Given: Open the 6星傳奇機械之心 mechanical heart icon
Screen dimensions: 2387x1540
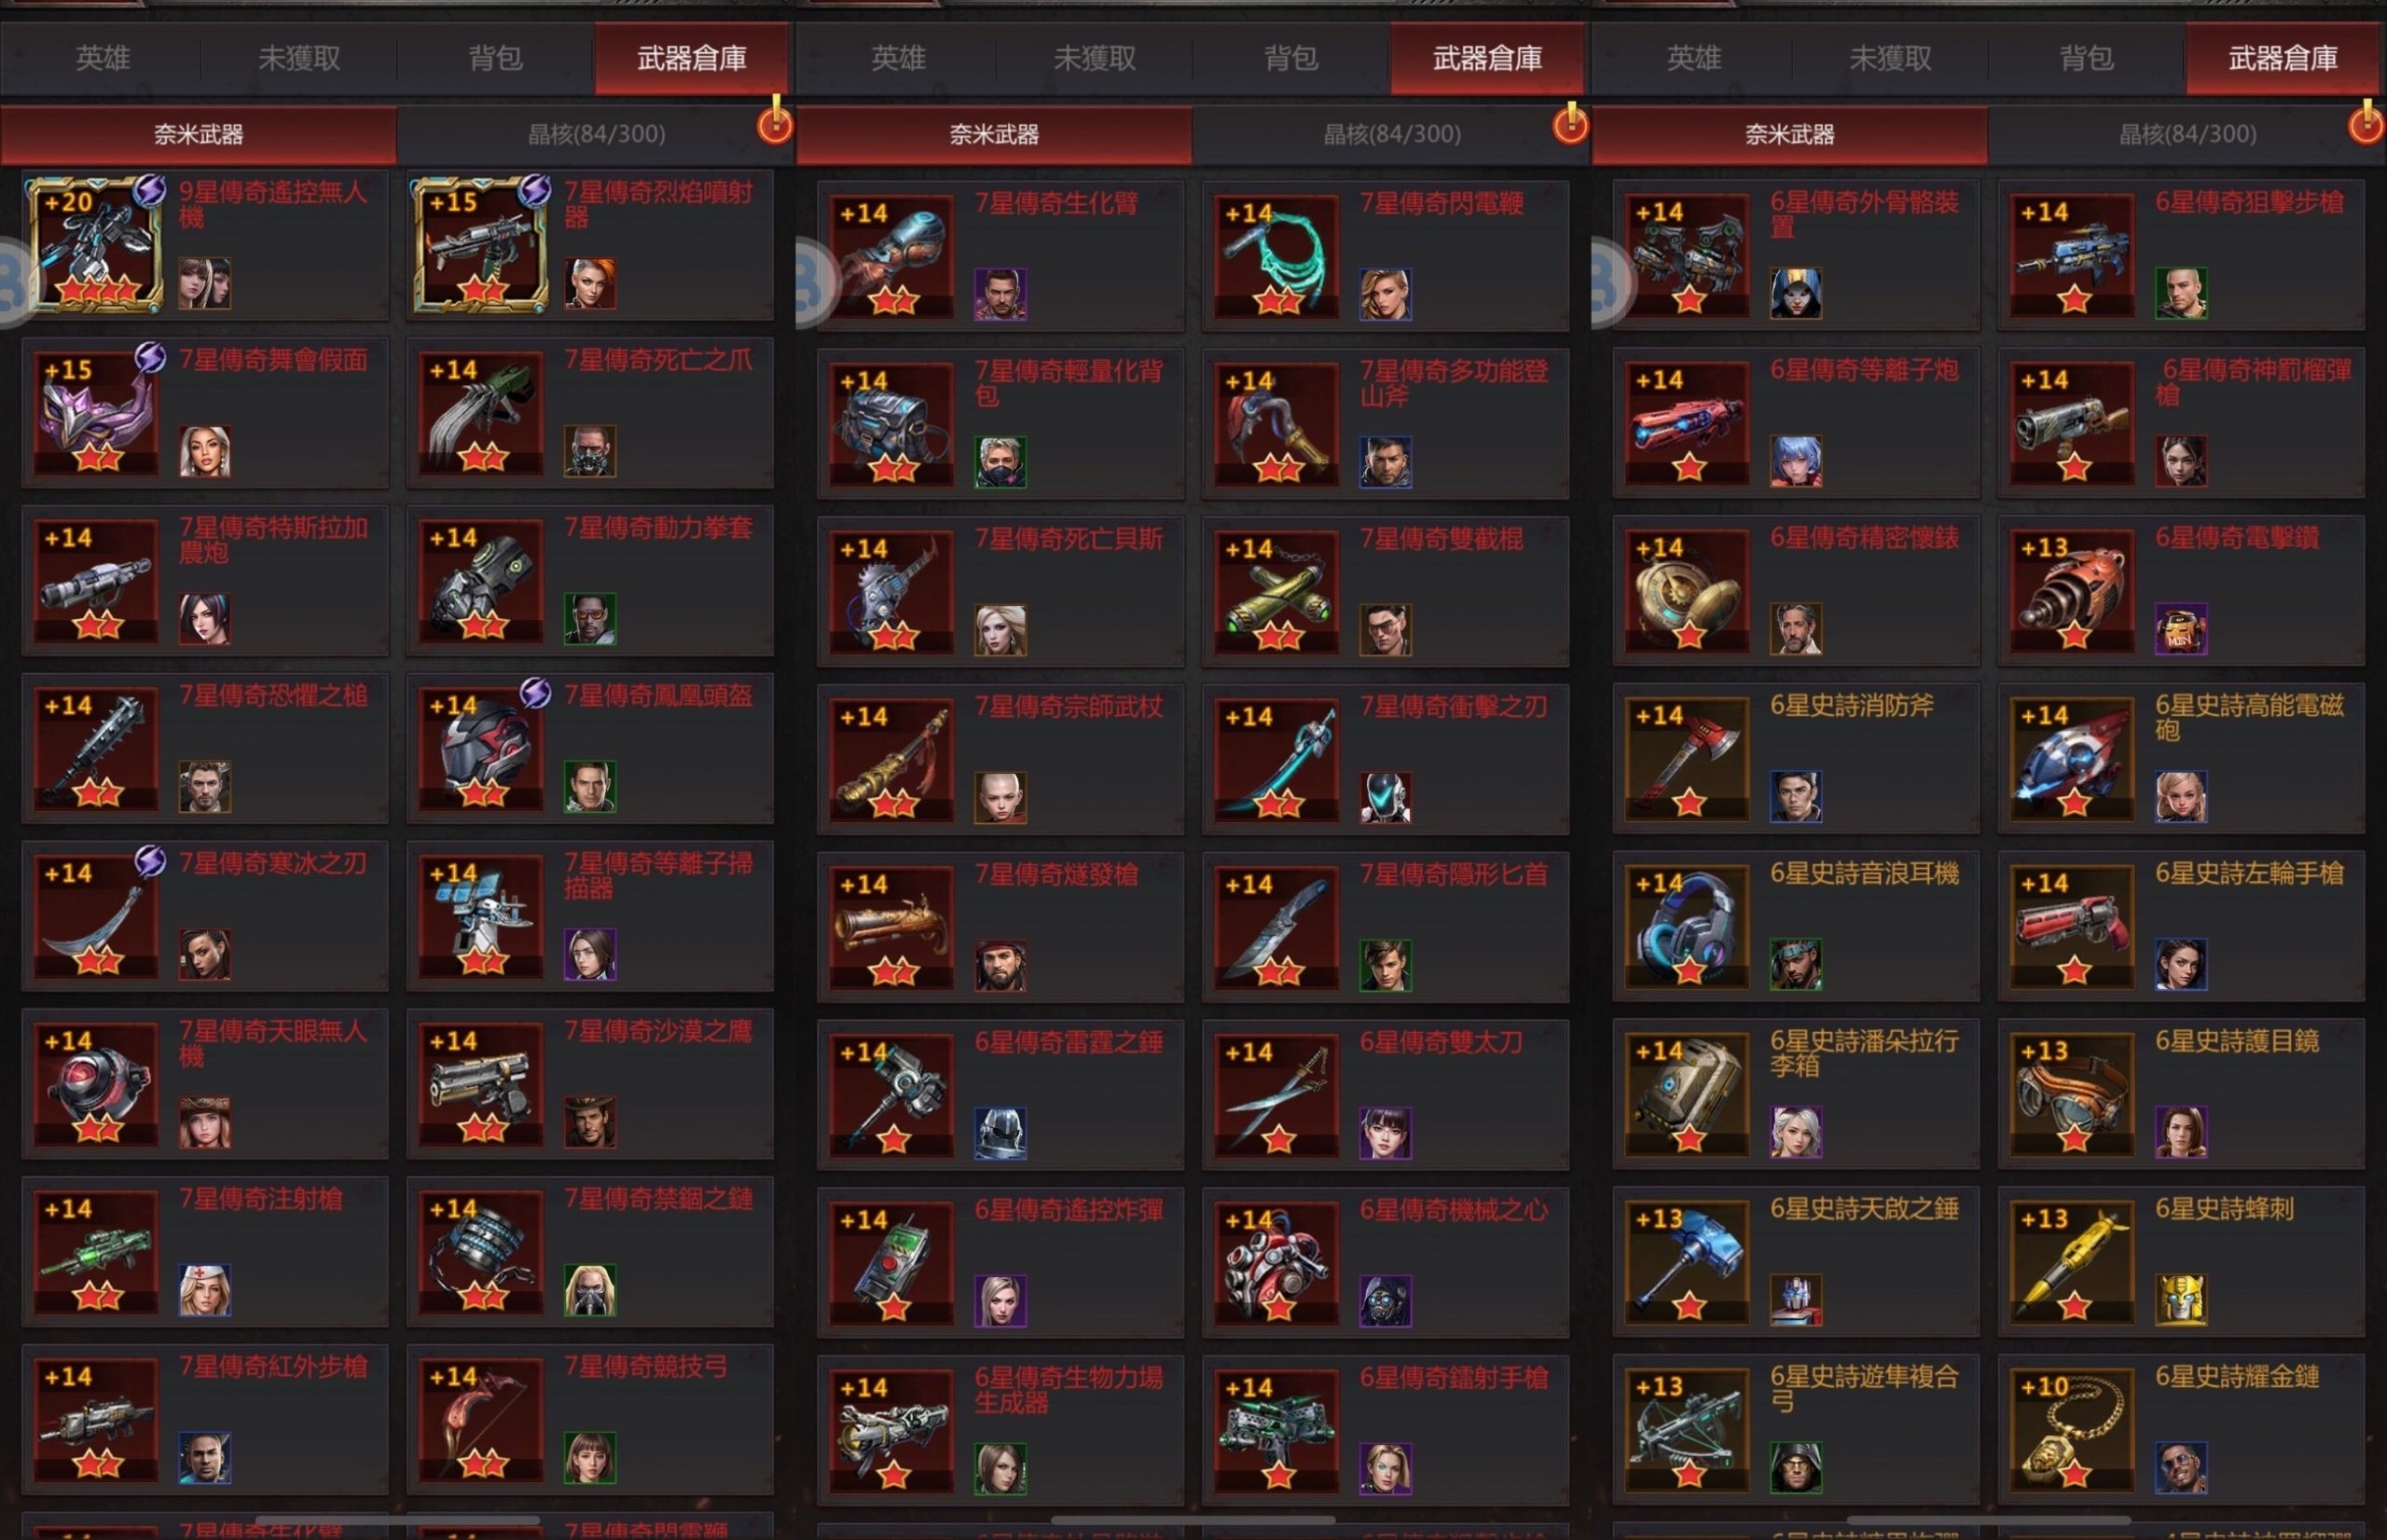Looking at the screenshot, I should point(1277,1263).
